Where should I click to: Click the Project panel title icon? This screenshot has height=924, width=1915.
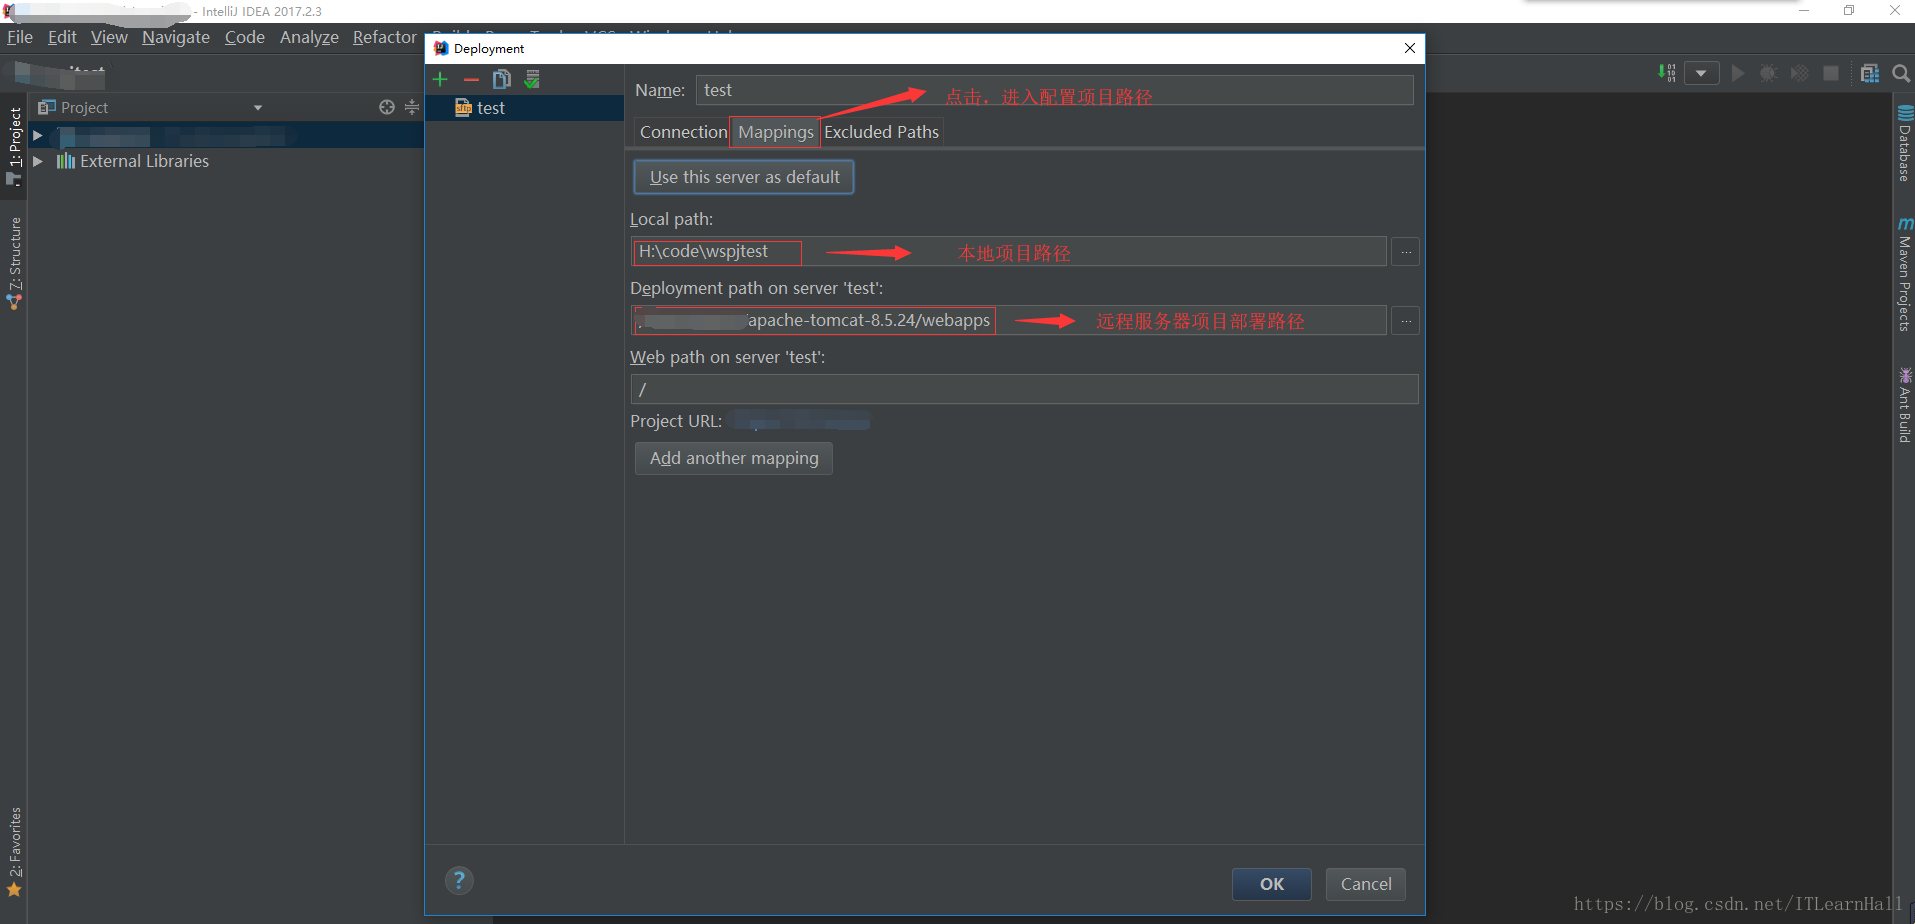(x=46, y=107)
